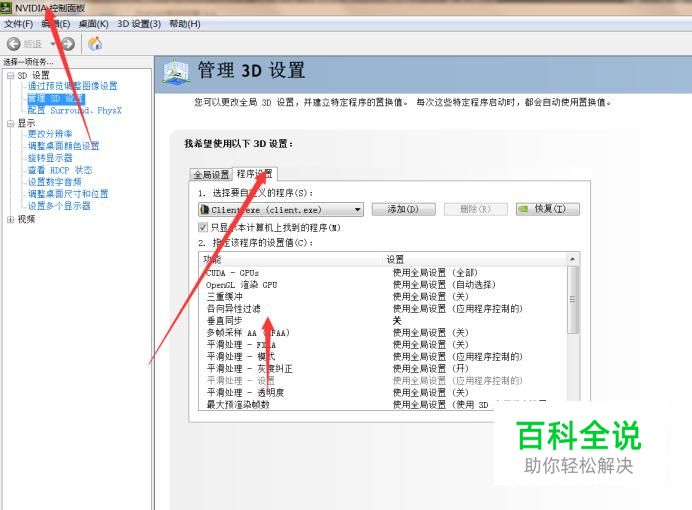This screenshot has width=692, height=510.
Task: Open the Back history dropdown arrow
Action: [53, 43]
